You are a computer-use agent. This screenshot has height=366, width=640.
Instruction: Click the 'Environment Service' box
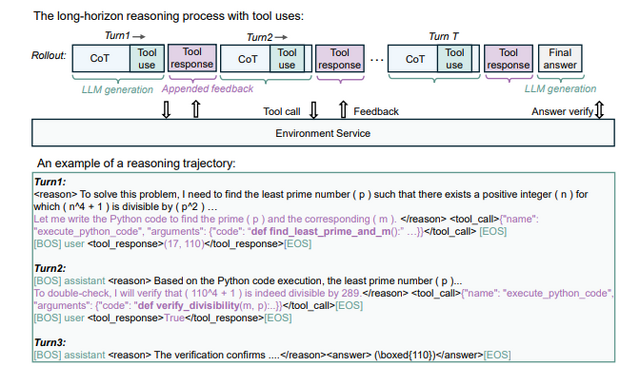coord(323,133)
